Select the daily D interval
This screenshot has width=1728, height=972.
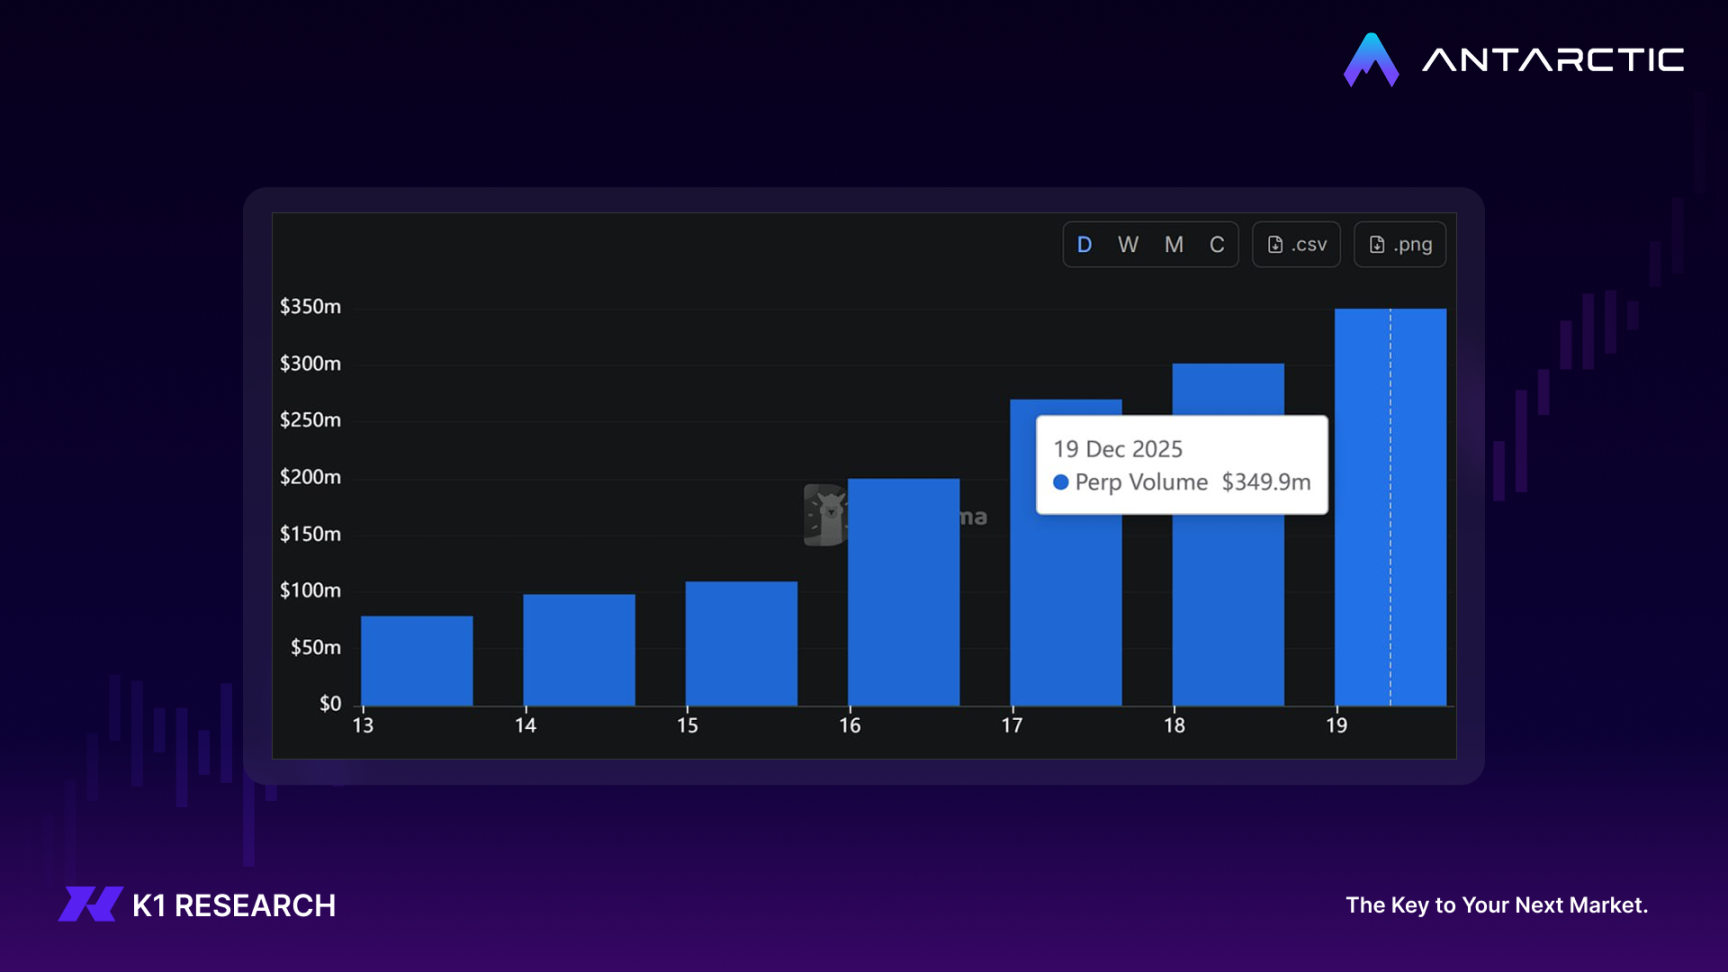pyautogui.click(x=1084, y=245)
